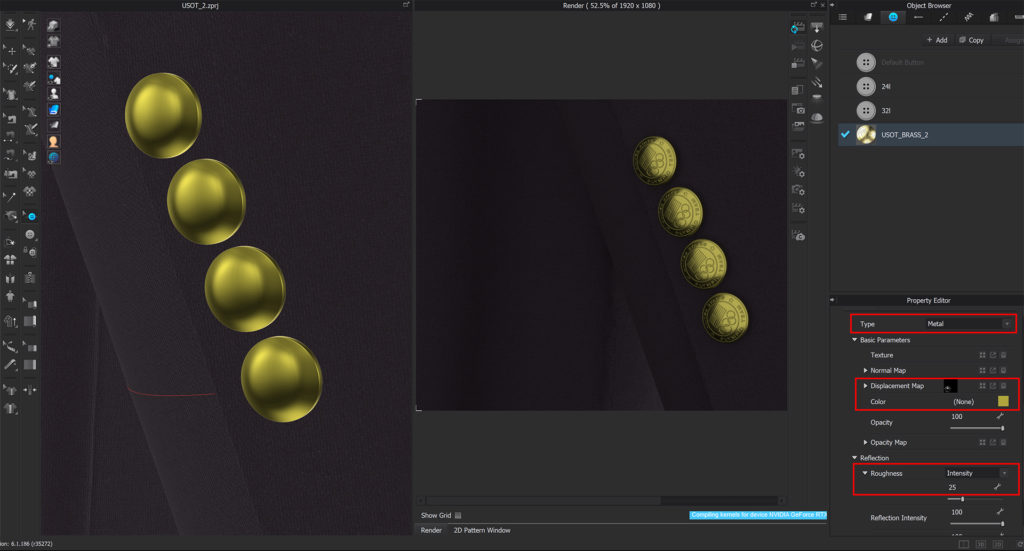Click the Displacement Map row grid icon
The image size is (1024, 551).
[x=982, y=386]
